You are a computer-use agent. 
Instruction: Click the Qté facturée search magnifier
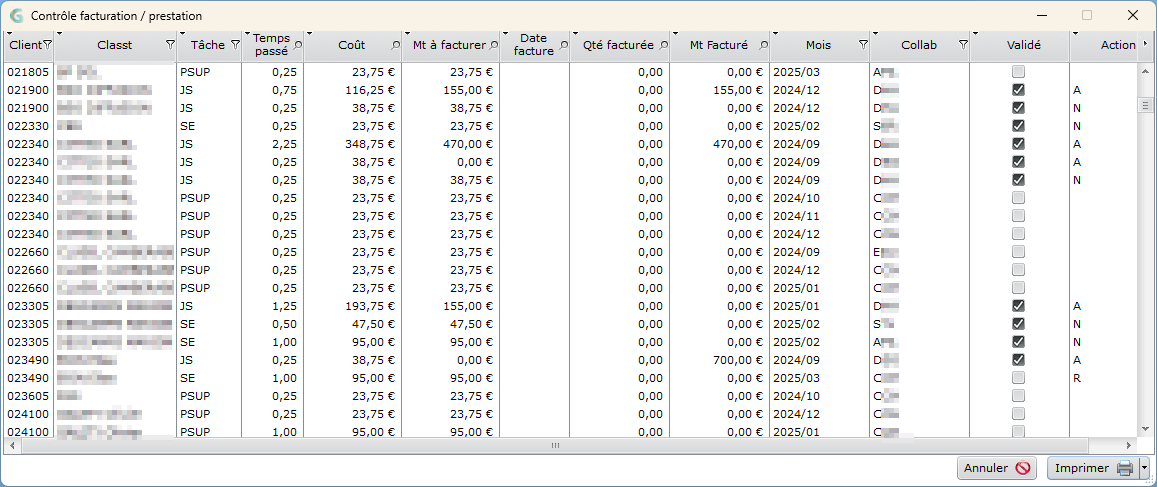click(663, 45)
